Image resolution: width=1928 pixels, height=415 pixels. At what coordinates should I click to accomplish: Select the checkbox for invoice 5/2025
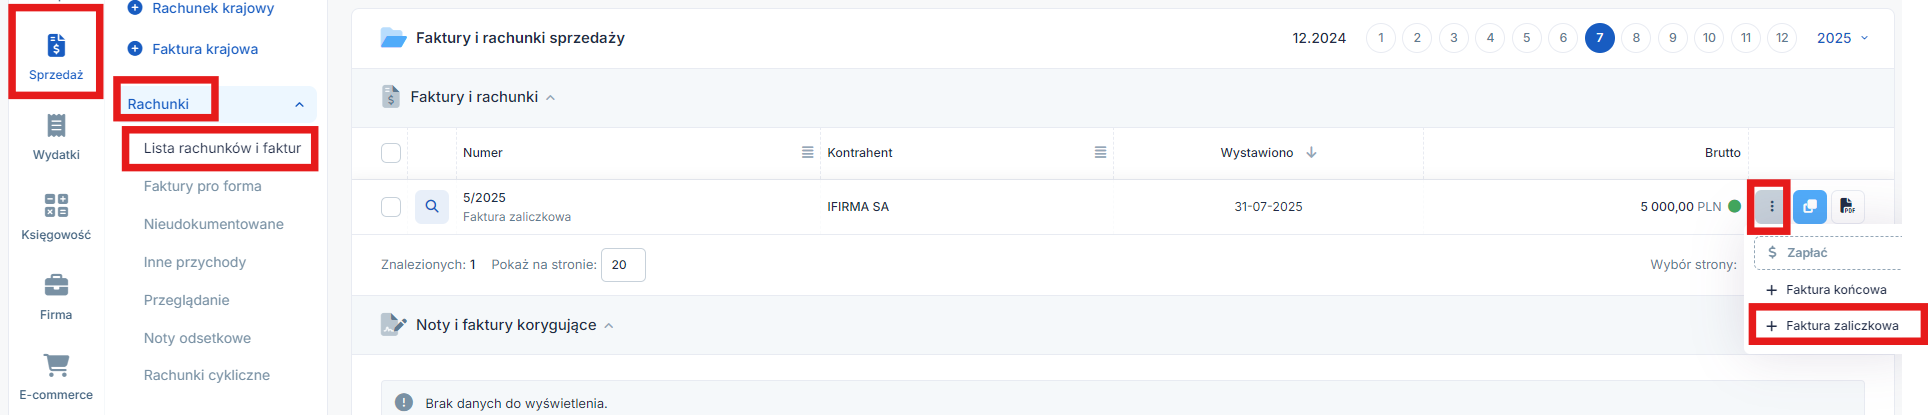point(391,207)
